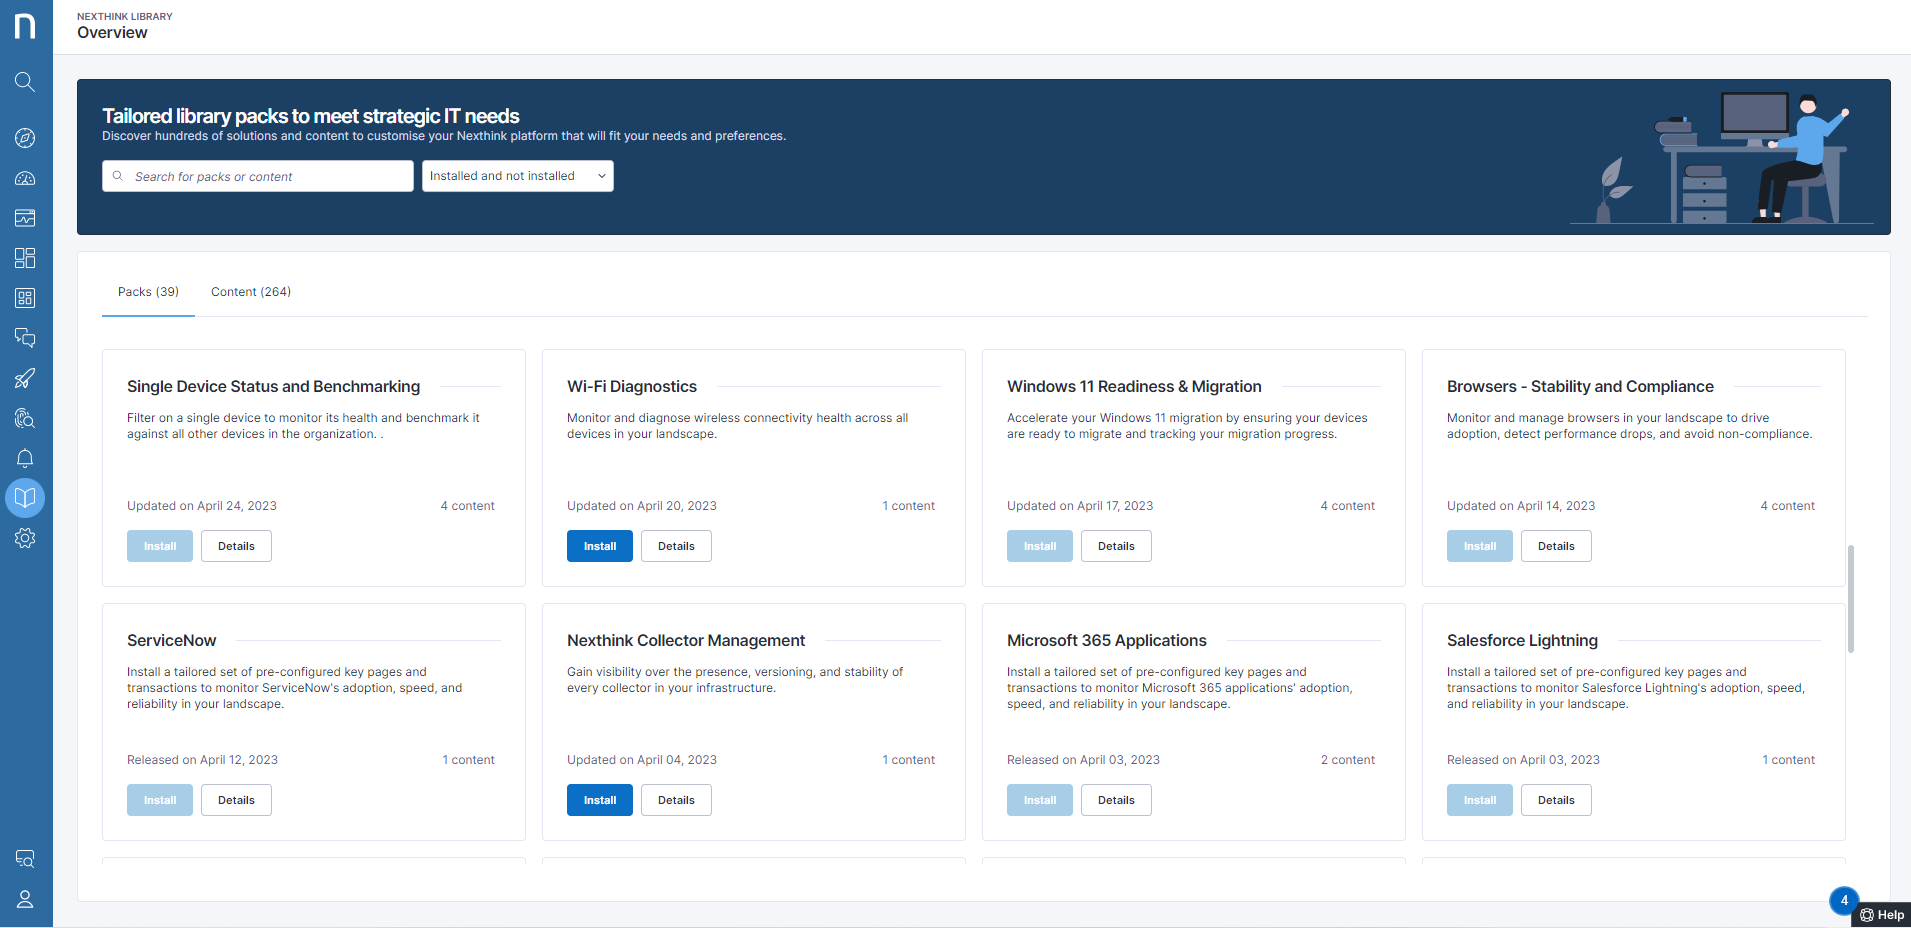Viewport: 1911px width, 928px height.
Task: Open the fingerprint search sidebar icon
Action: pyautogui.click(x=25, y=418)
